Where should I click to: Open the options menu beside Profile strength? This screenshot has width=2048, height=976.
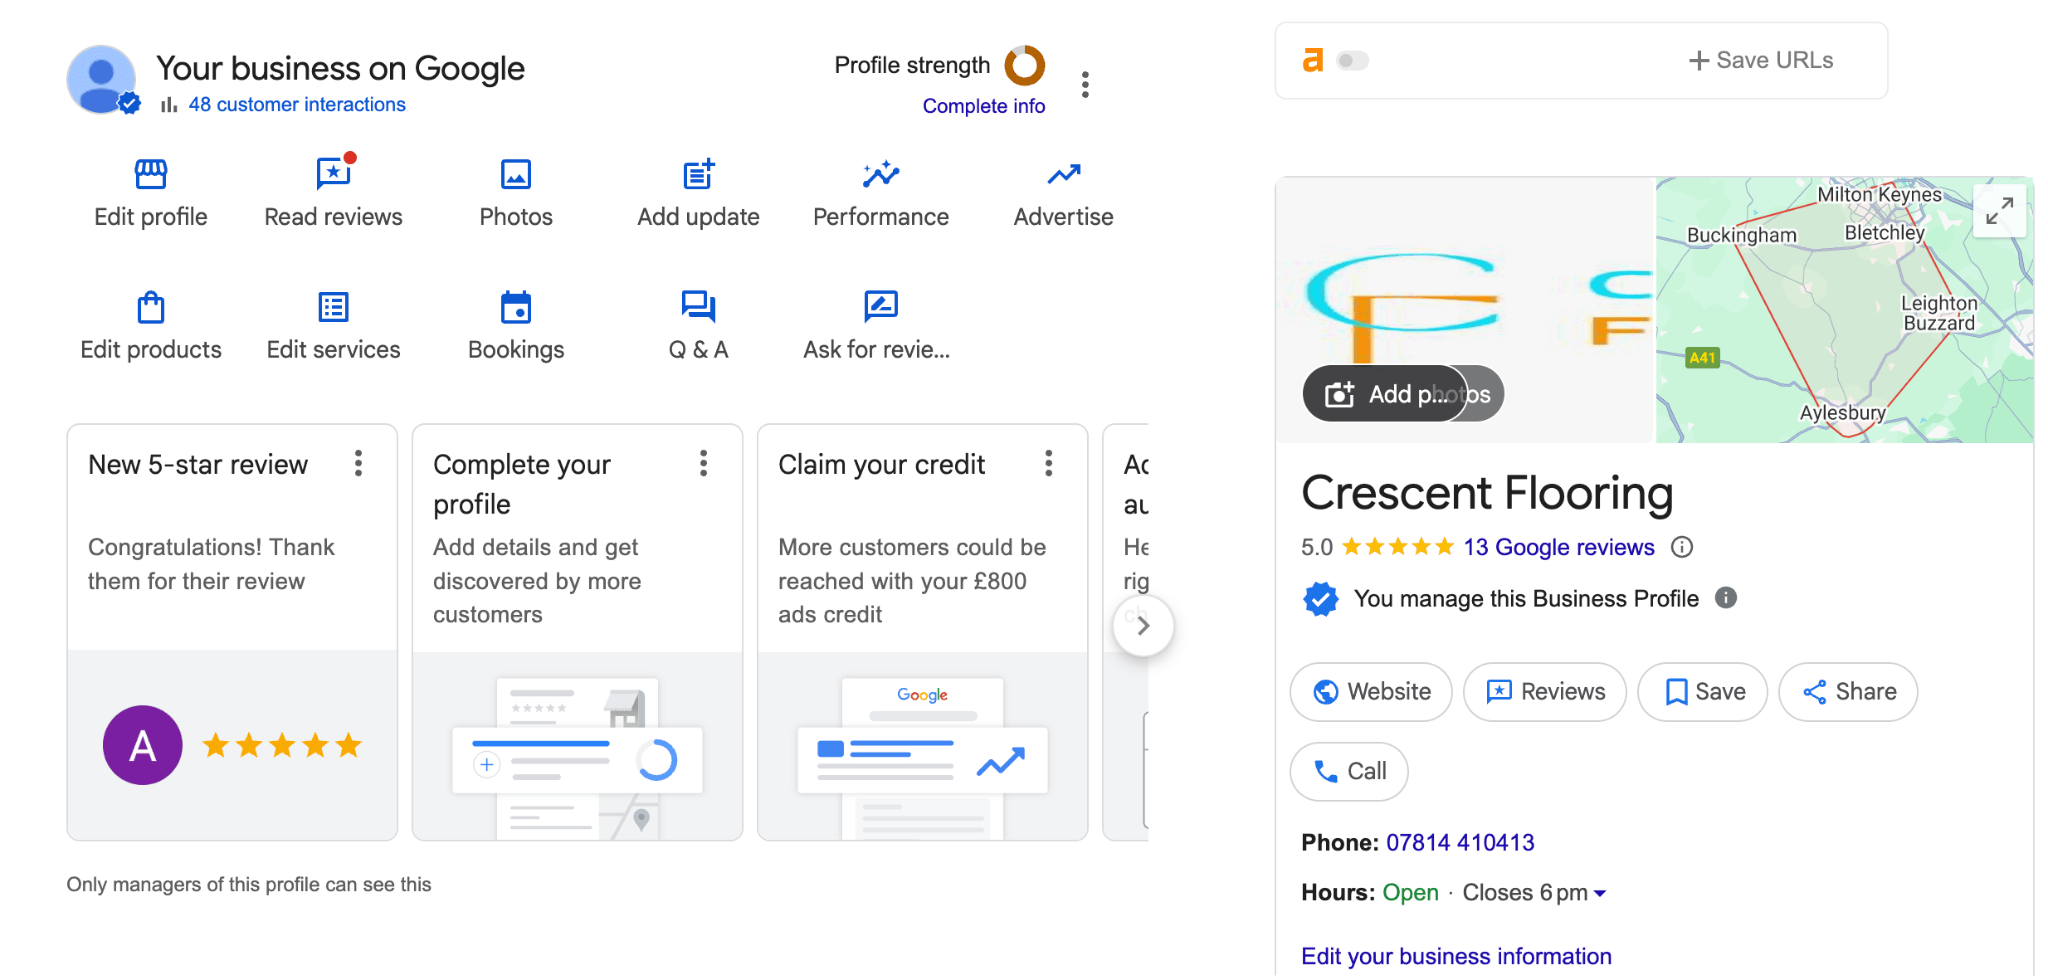(x=1085, y=84)
